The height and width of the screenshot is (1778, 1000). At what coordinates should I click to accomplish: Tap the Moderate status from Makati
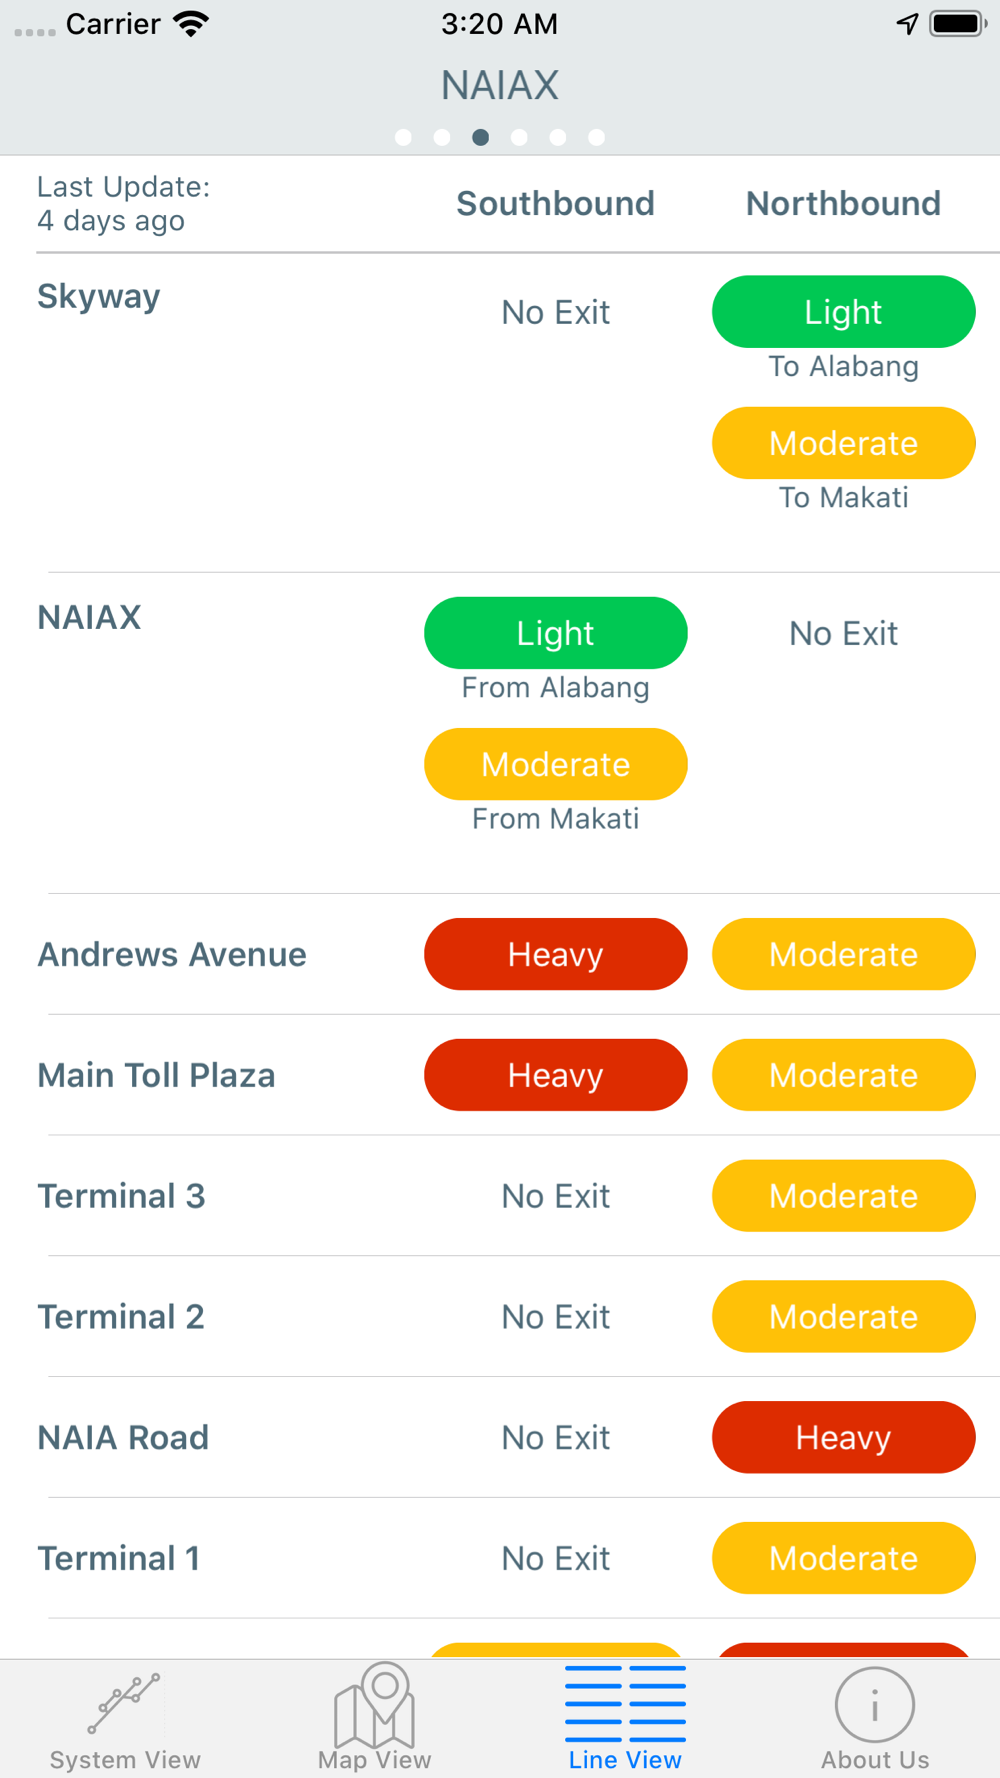point(555,764)
